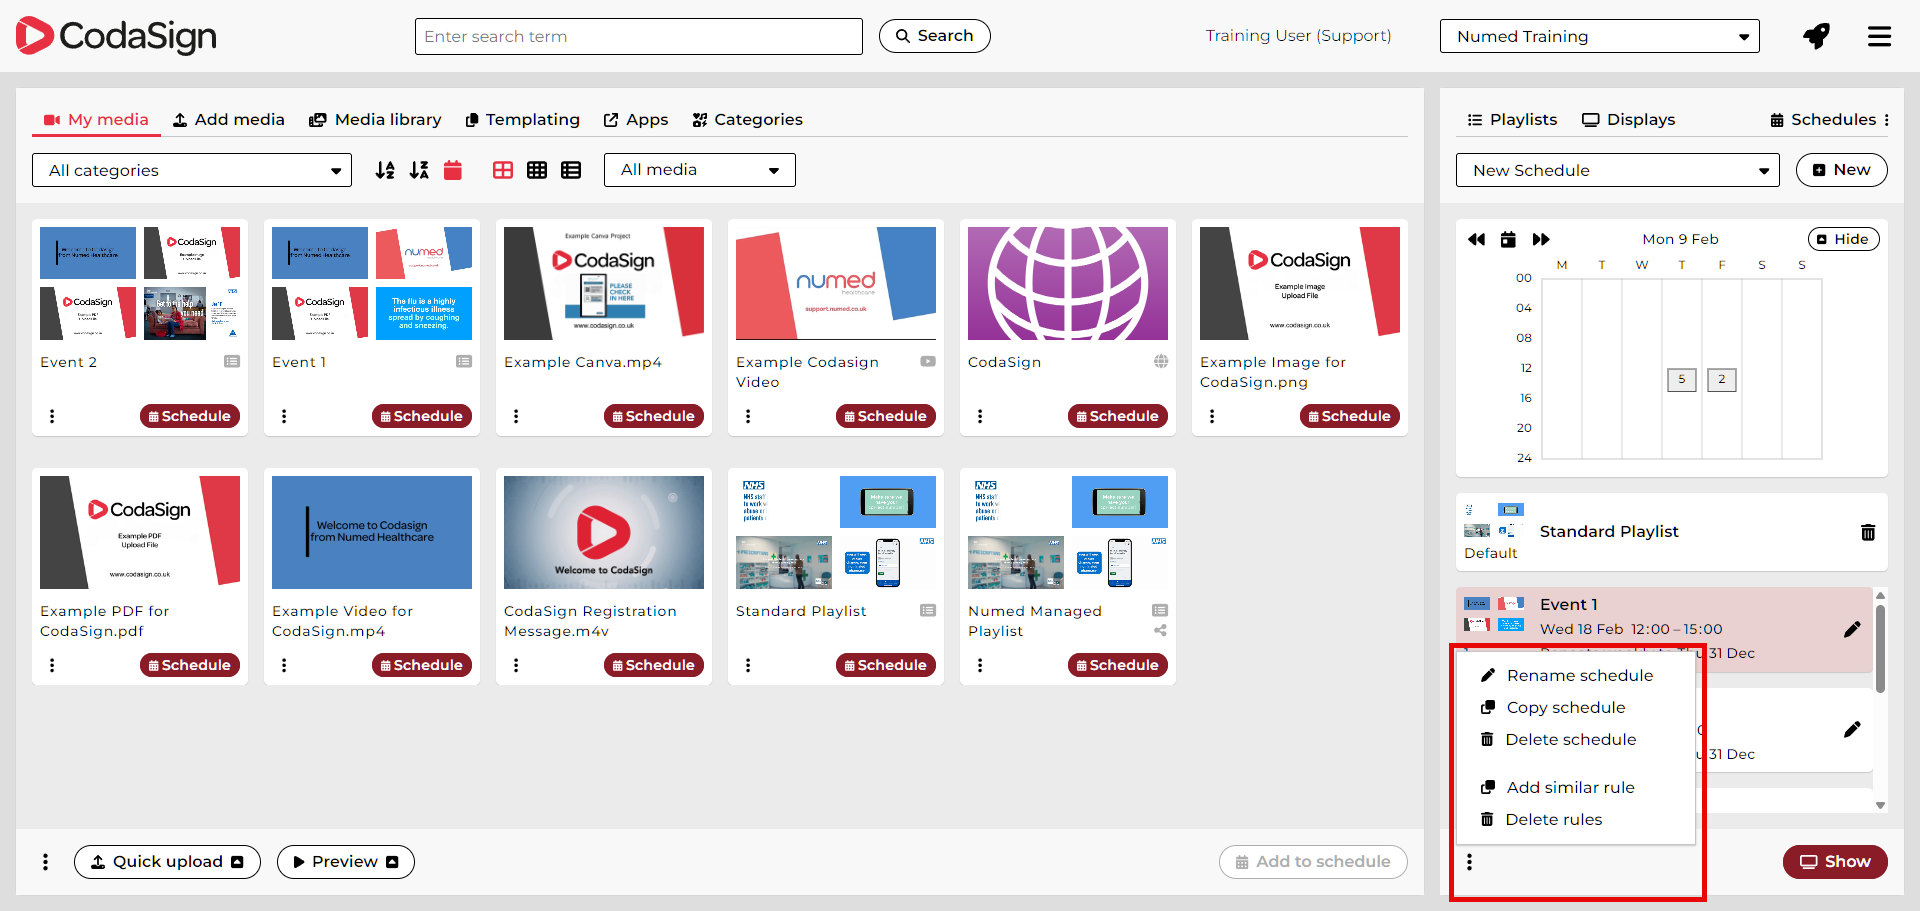This screenshot has width=1920, height=911.
Task: Sort media by date calendar icon
Action: coord(453,170)
